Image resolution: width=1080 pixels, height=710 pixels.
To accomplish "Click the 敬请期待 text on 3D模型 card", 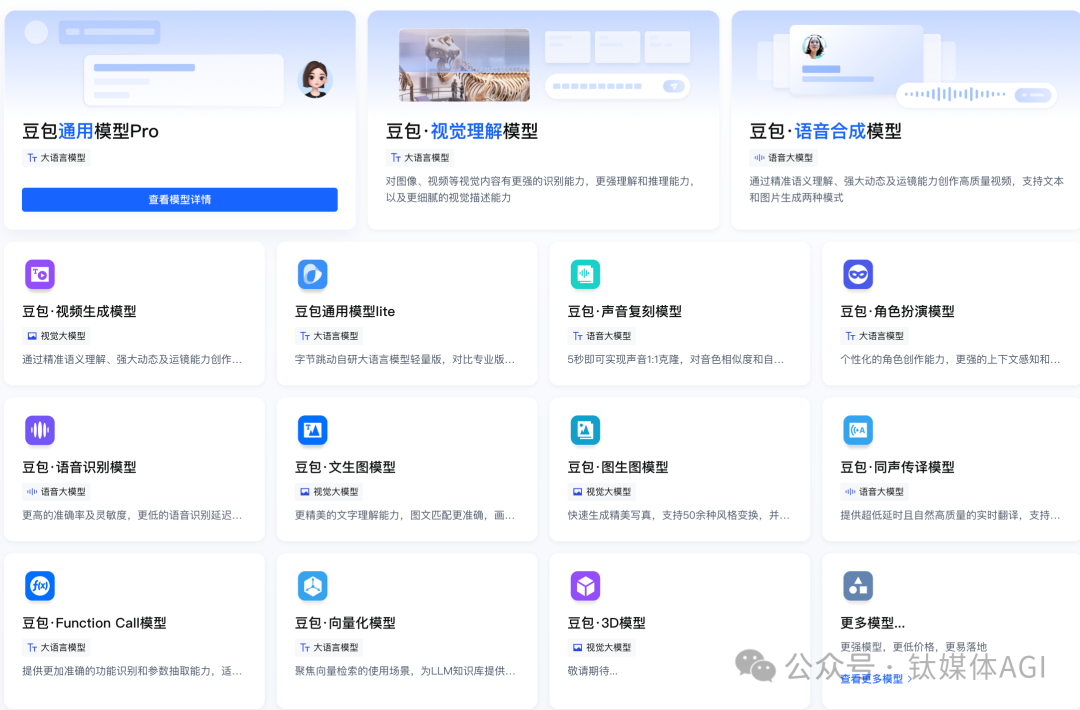I will tap(592, 671).
